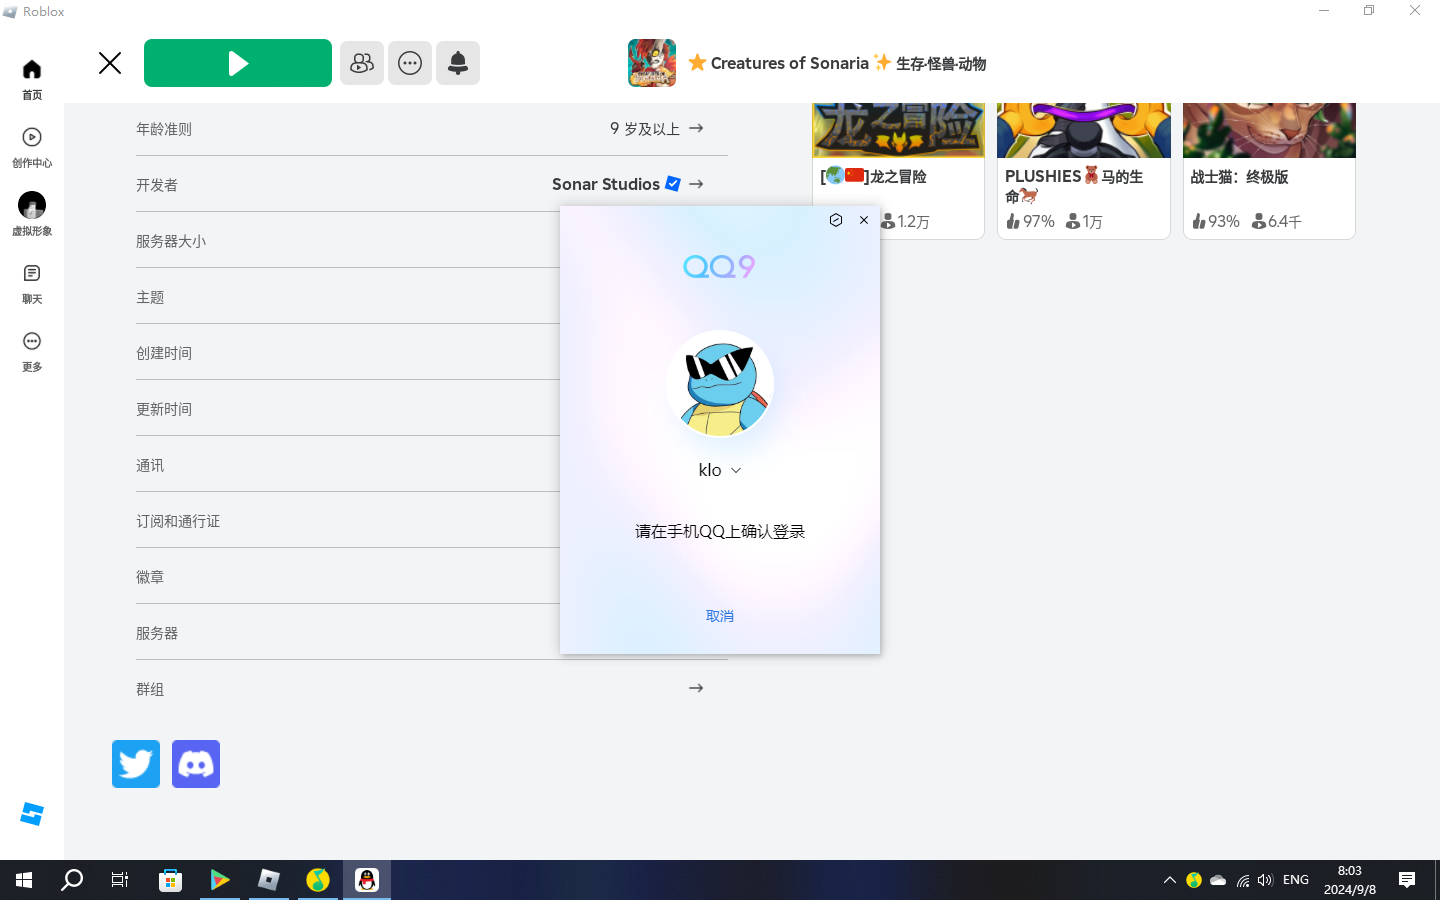
Task: Open the cloud icon in system tray
Action: click(x=1218, y=880)
